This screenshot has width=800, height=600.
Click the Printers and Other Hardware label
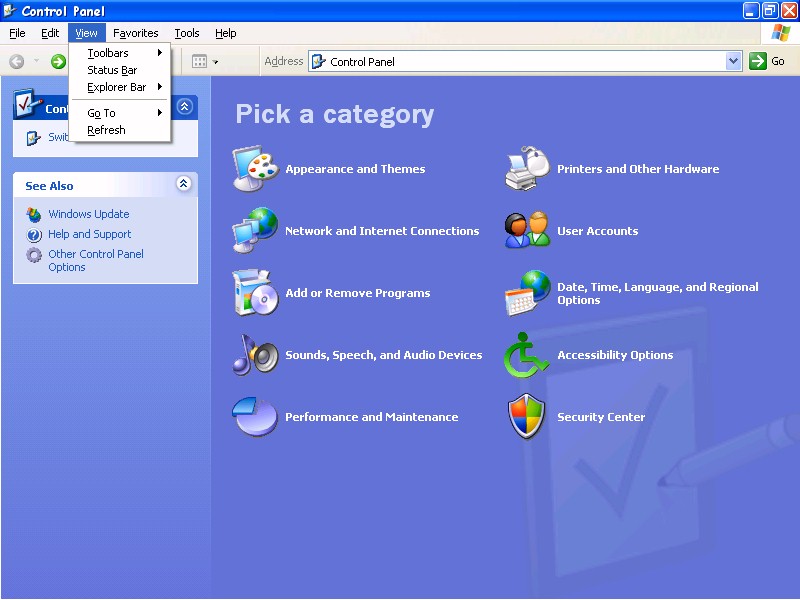[x=638, y=169]
